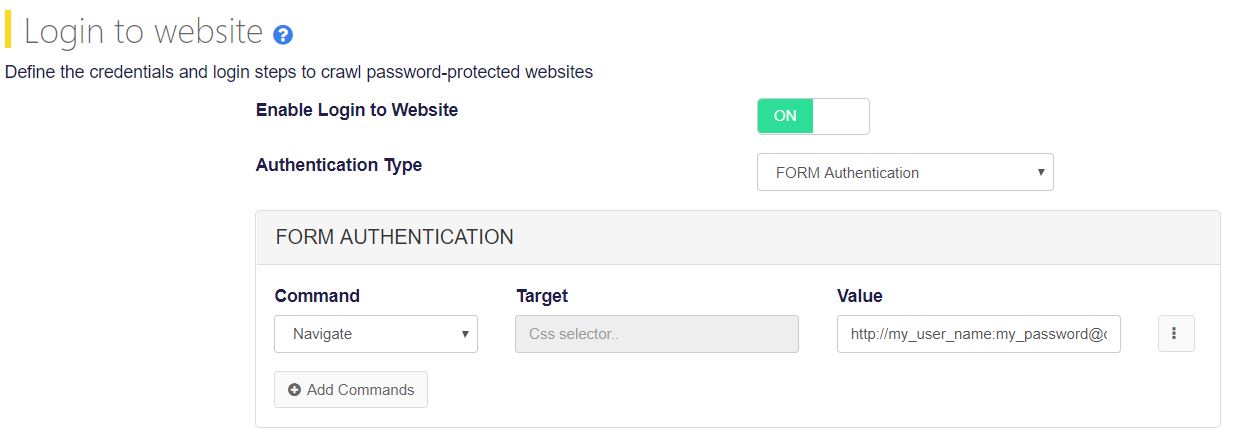
Task: Click the Login to website heading
Action: (x=143, y=32)
